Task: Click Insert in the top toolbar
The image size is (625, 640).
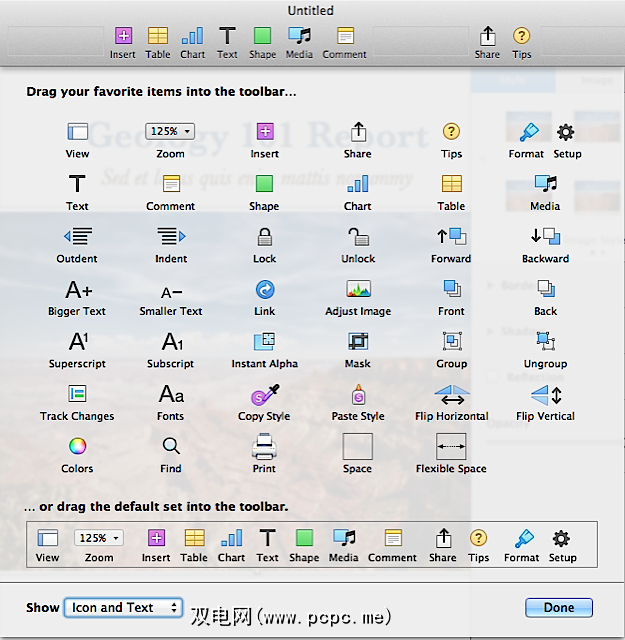Action: coord(123,37)
